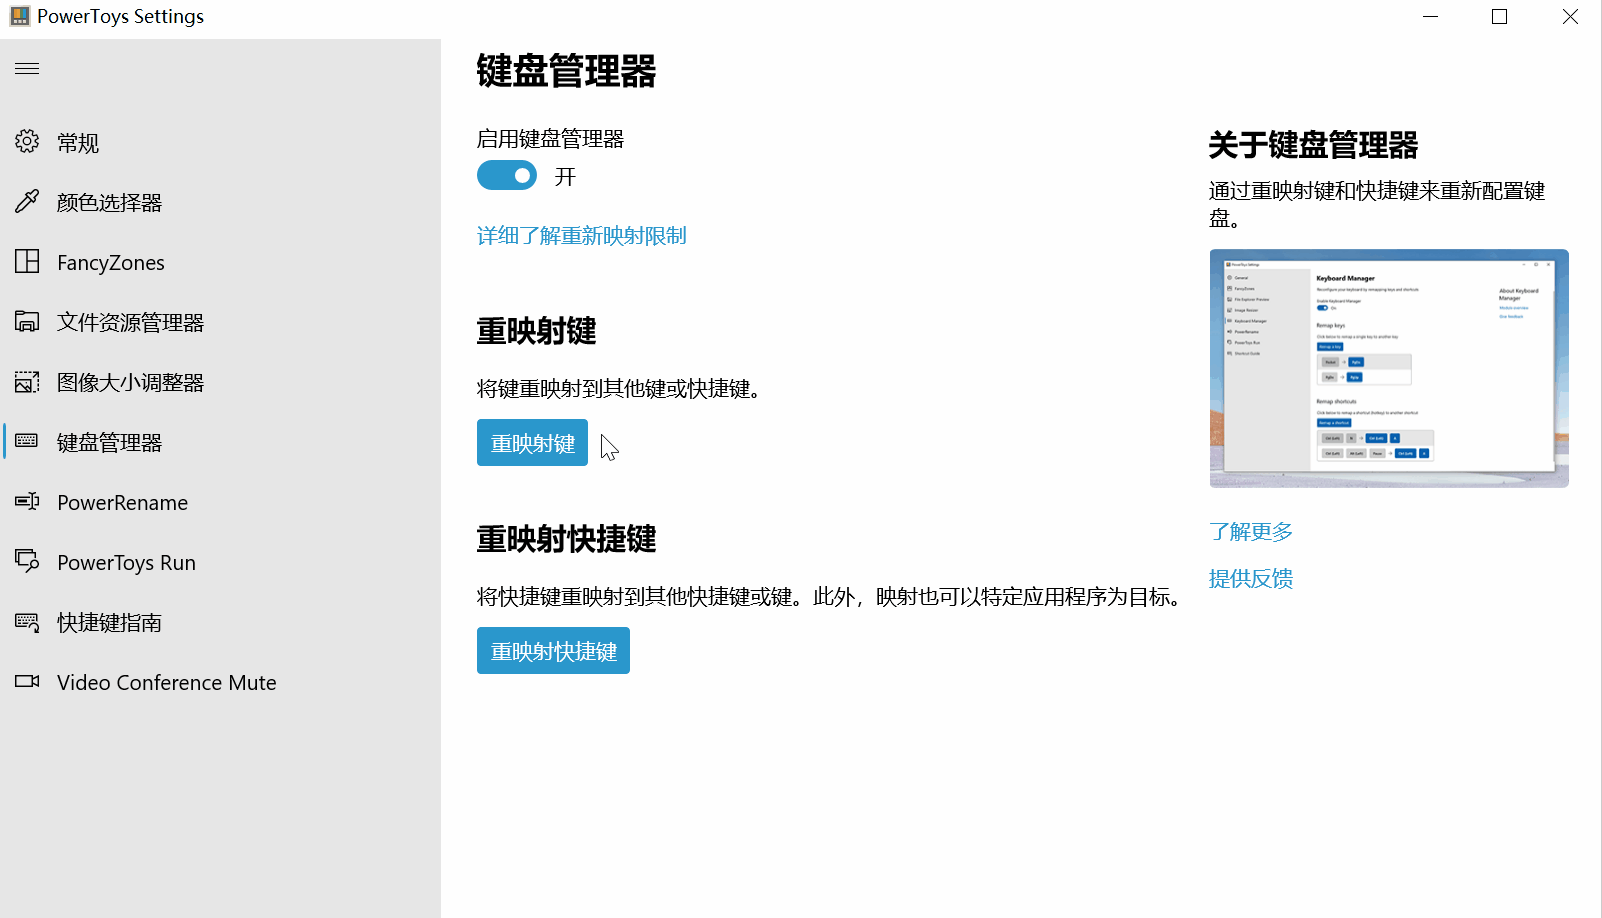Open 图像大小调整器 with its resize icon
The height and width of the screenshot is (918, 1602).
click(x=27, y=381)
